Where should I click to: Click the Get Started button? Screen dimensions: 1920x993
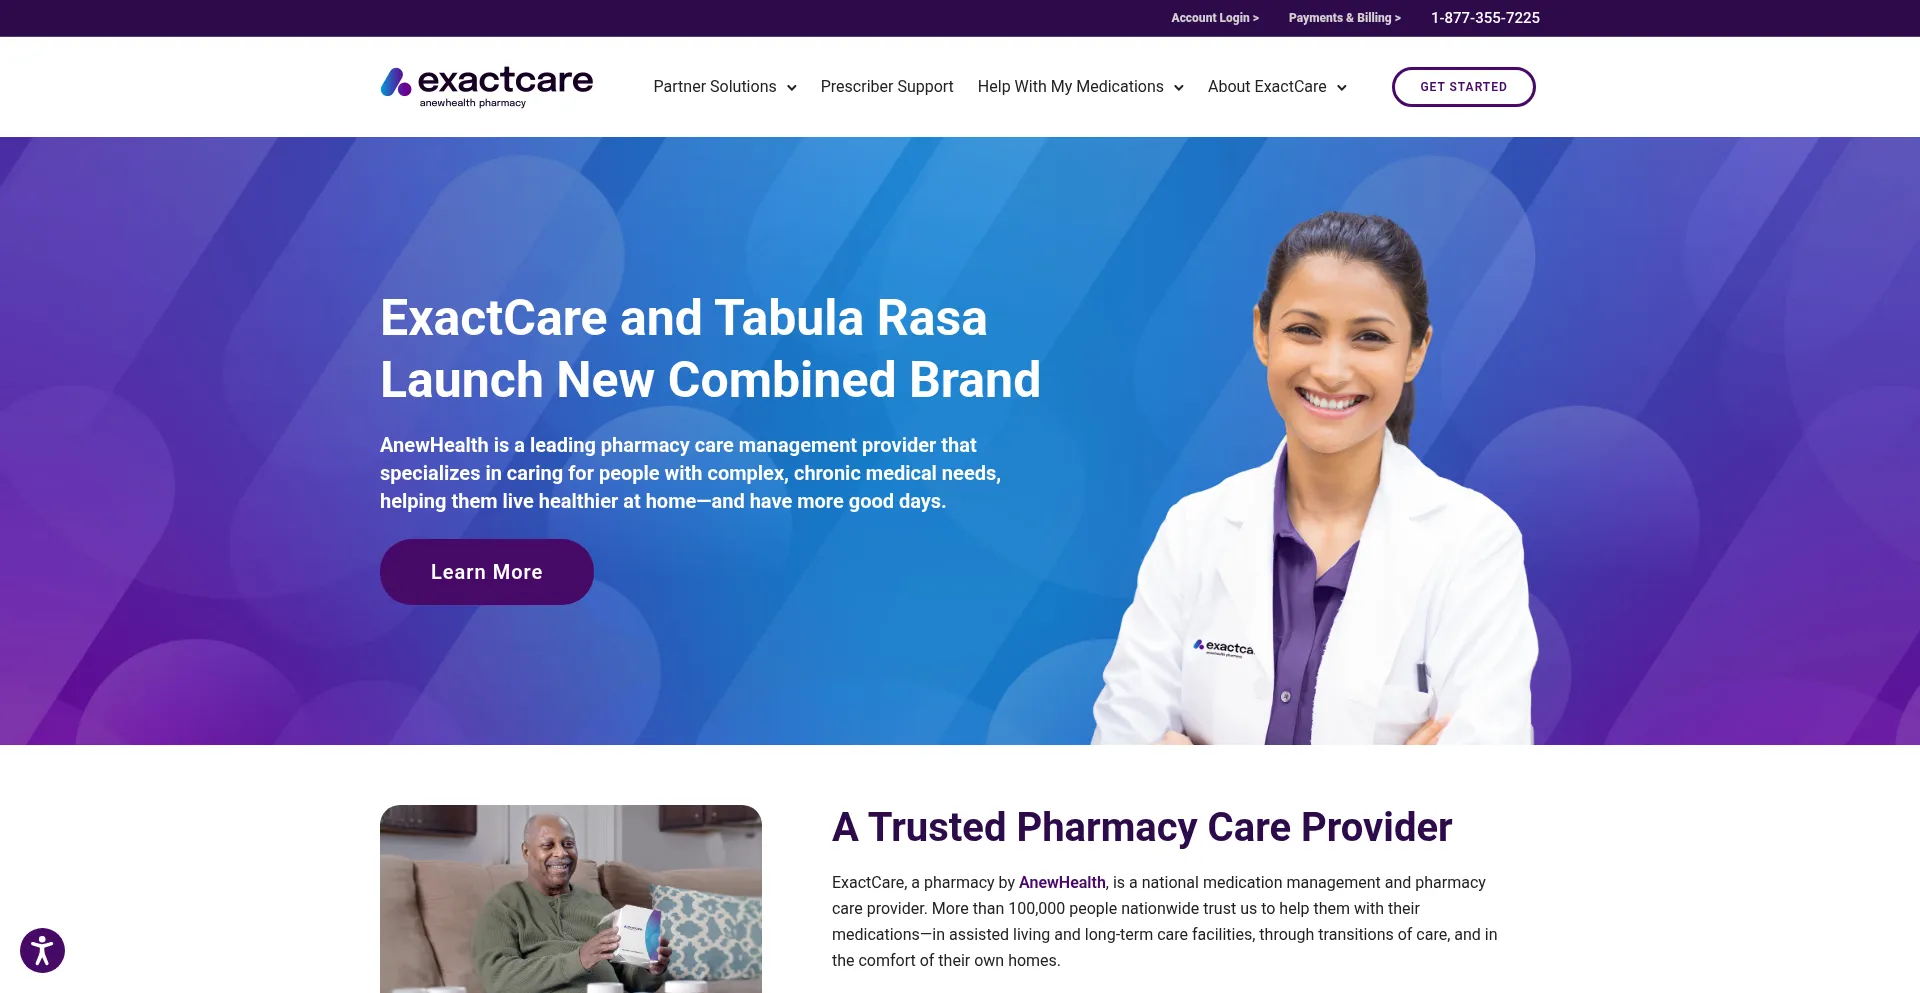1463,87
